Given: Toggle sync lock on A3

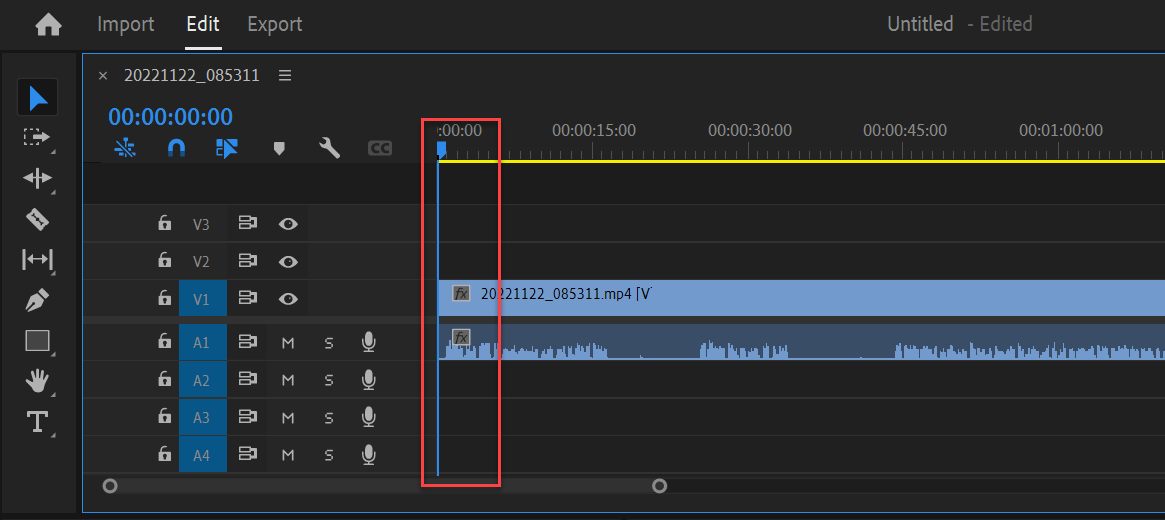Looking at the screenshot, I should (247, 417).
